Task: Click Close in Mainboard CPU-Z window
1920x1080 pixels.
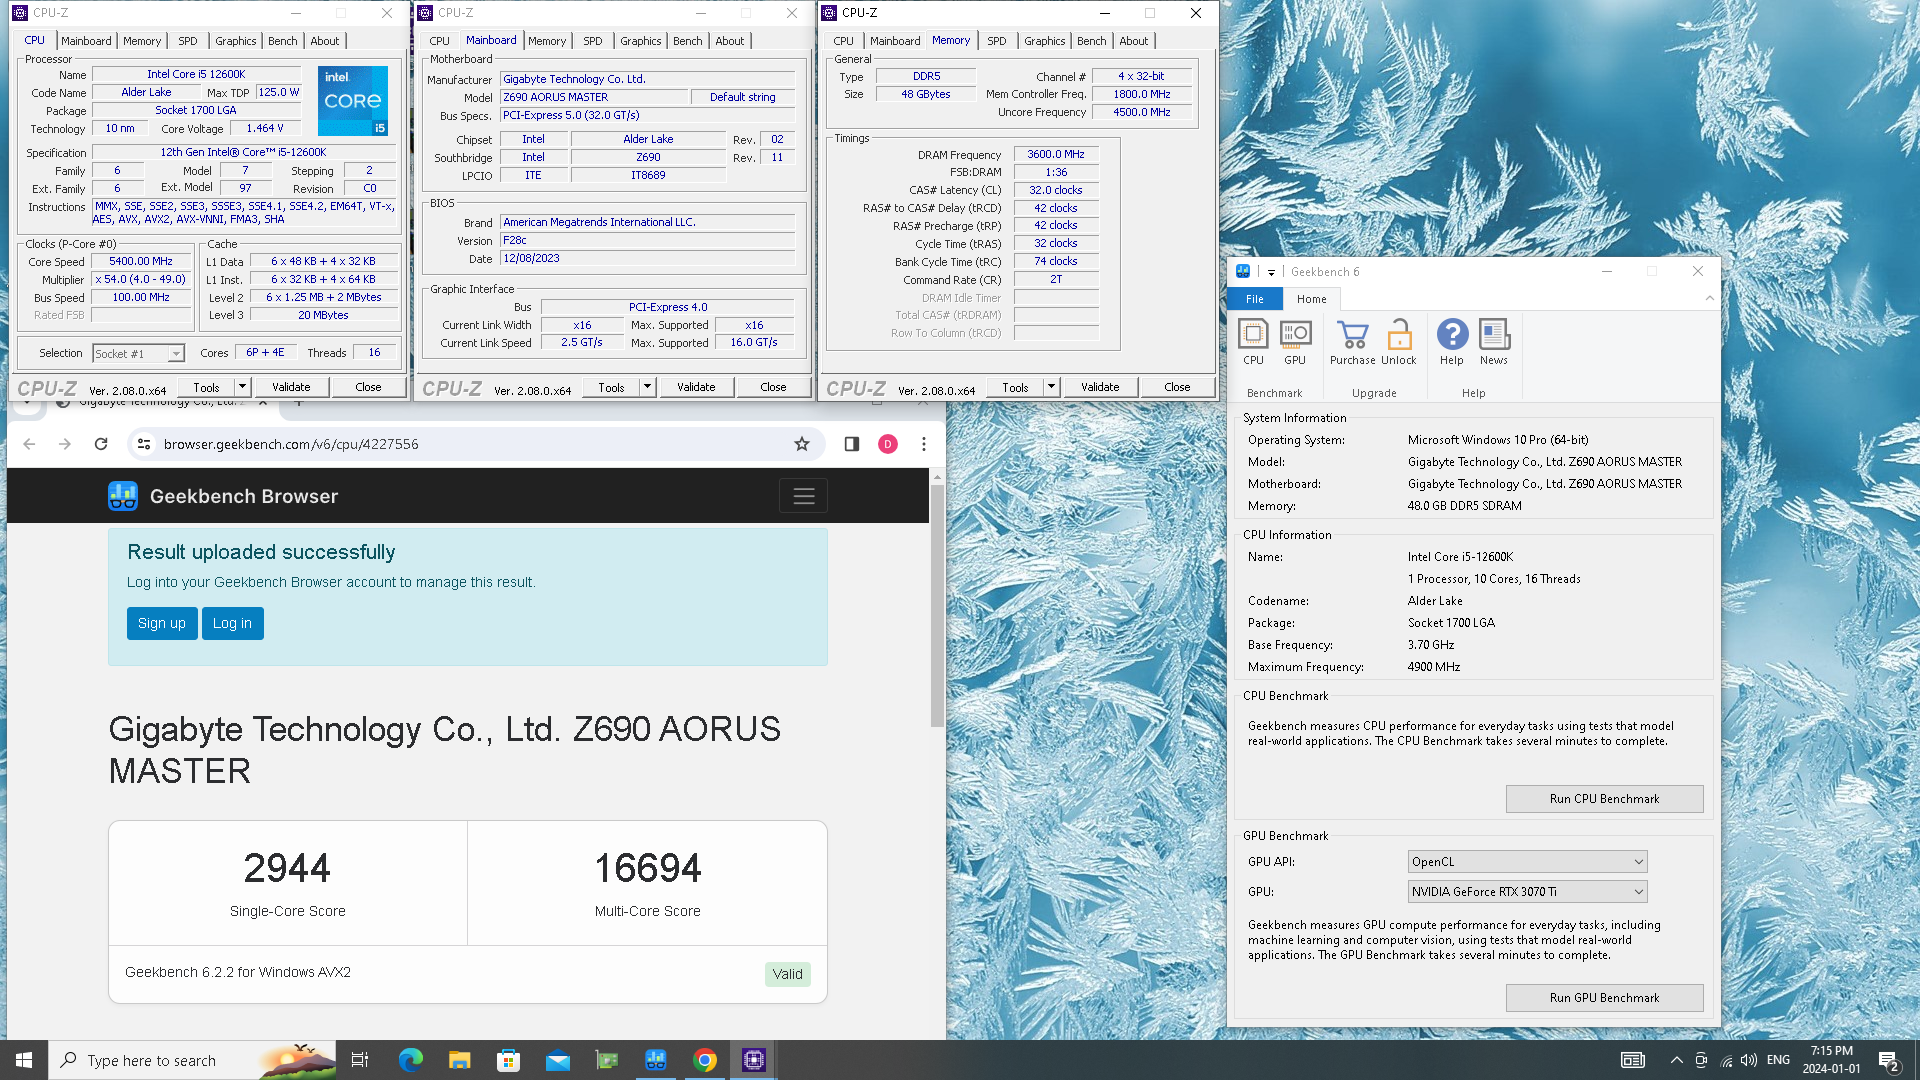Action: coord(773,387)
